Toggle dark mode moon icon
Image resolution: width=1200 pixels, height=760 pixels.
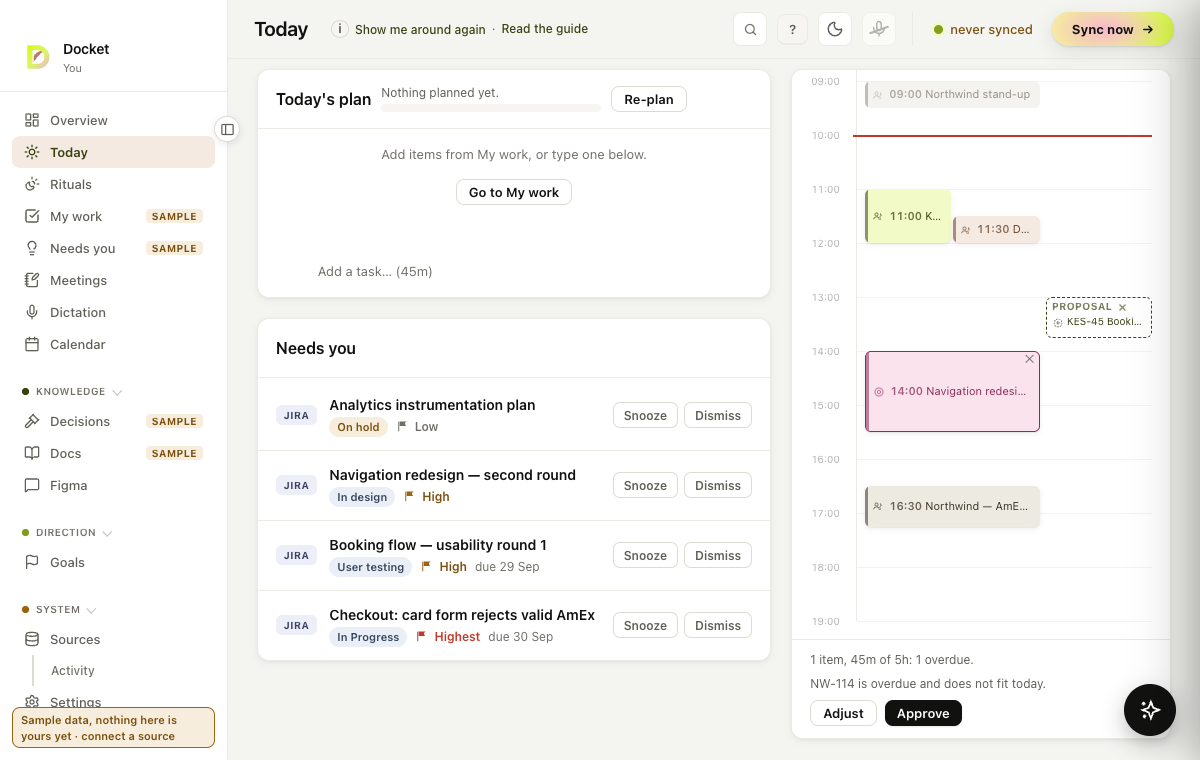pyautogui.click(x=834, y=29)
